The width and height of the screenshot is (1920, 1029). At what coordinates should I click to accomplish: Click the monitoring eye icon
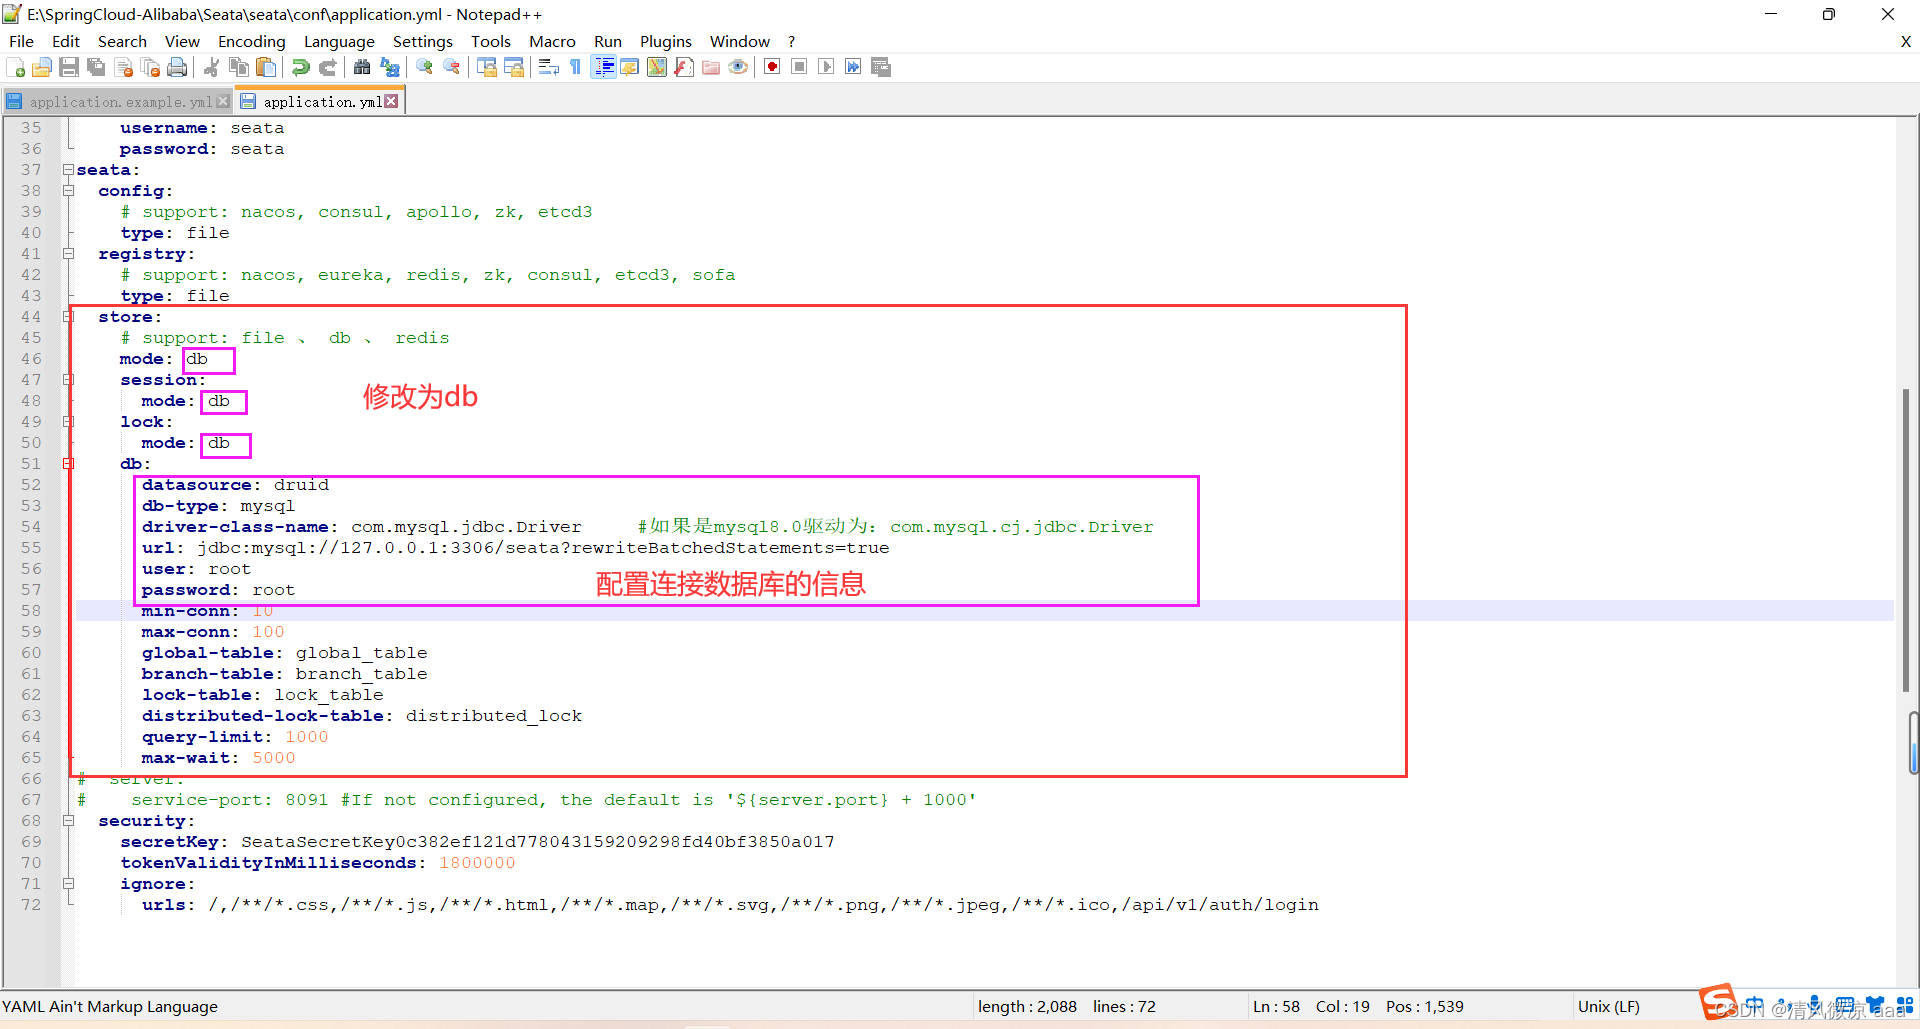[x=738, y=67]
